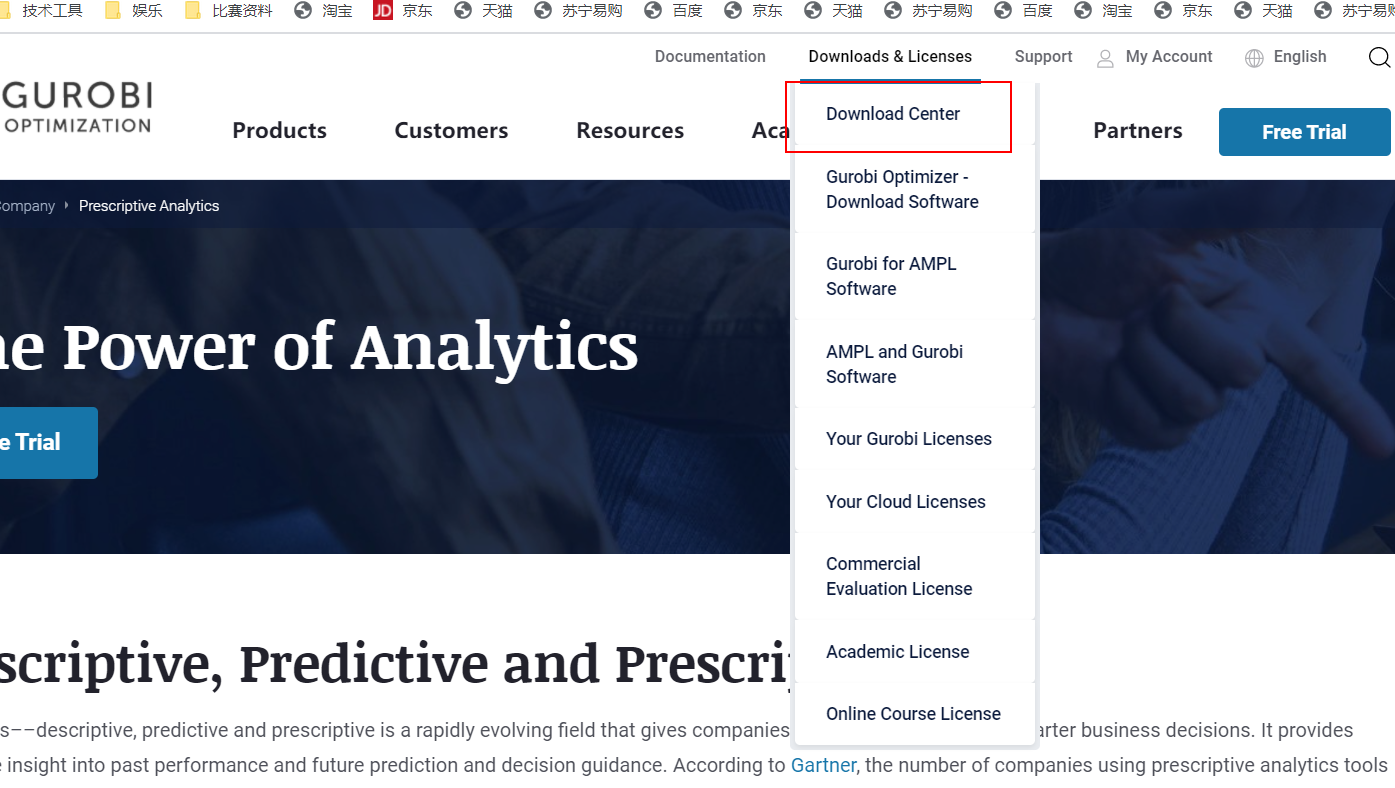The width and height of the screenshot is (1395, 788).
Task: Click the Company breadcrumb link
Action: click(27, 206)
